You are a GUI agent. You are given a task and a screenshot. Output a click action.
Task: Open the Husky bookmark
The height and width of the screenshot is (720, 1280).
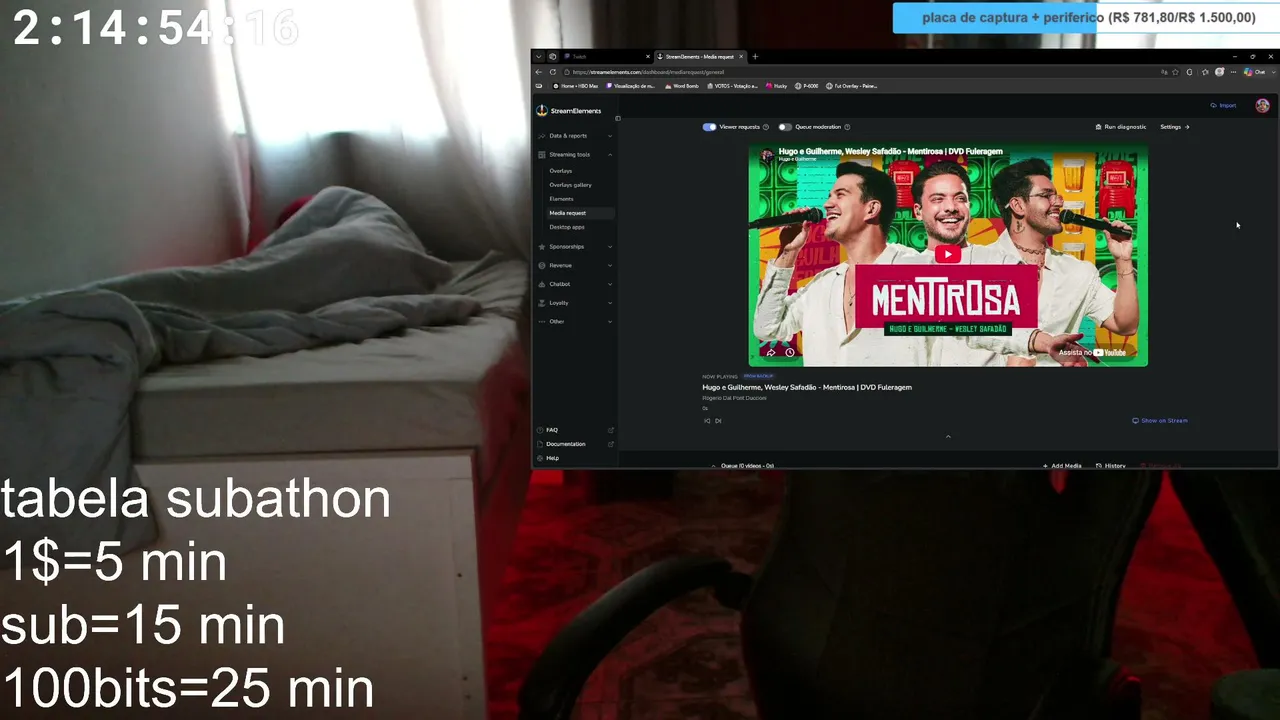tap(777, 86)
